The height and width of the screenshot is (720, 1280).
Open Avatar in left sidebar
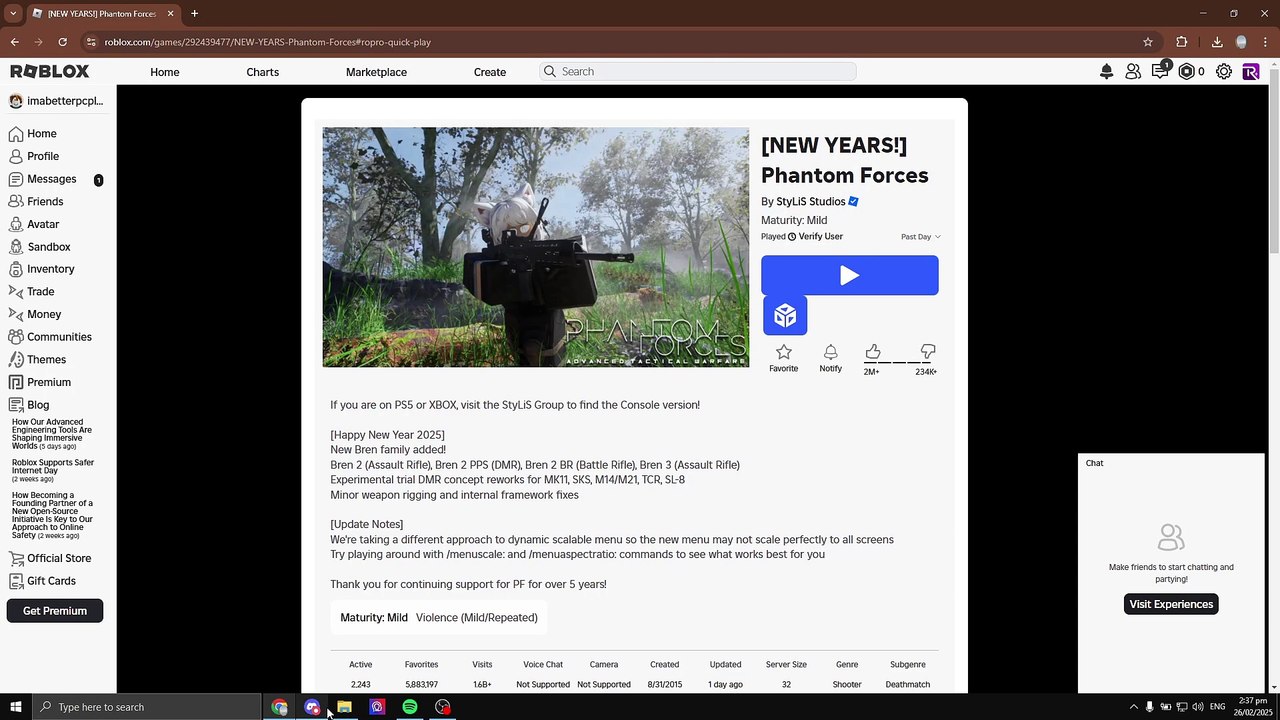(34, 225)
